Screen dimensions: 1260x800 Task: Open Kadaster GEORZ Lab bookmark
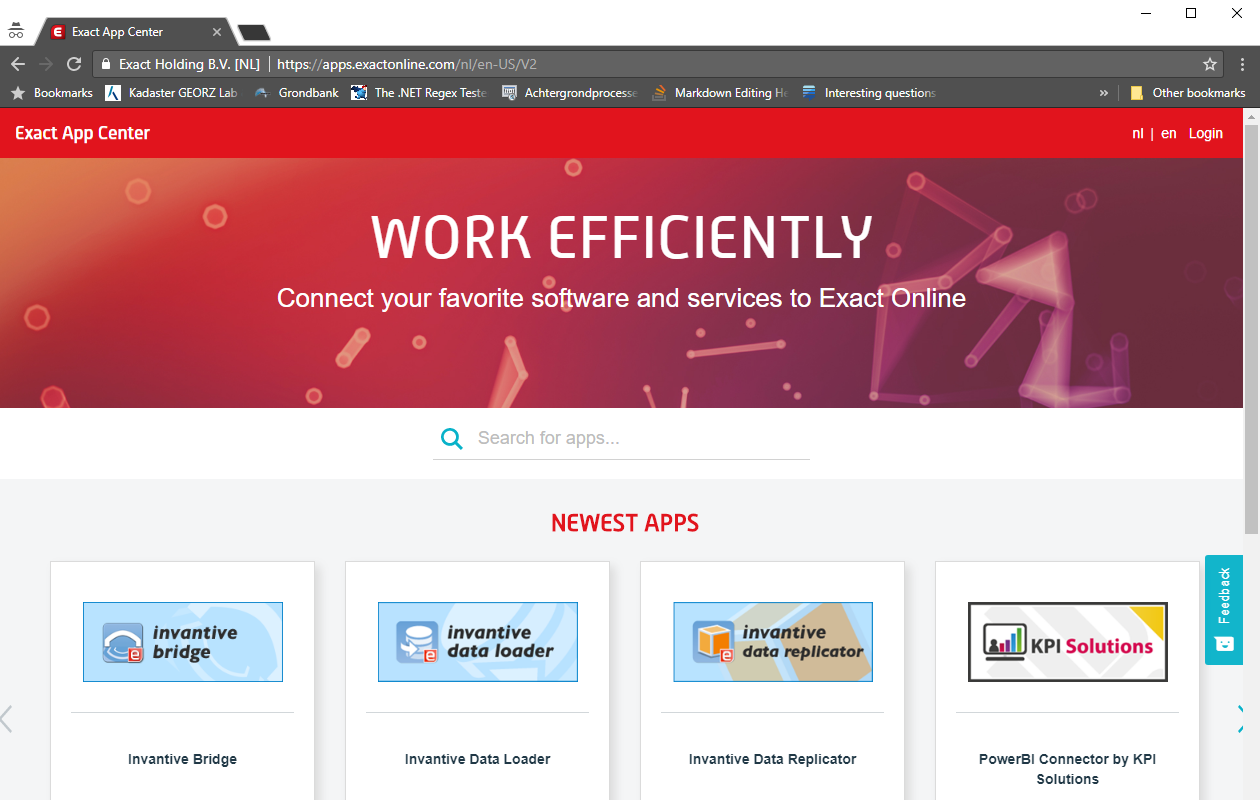(x=171, y=93)
